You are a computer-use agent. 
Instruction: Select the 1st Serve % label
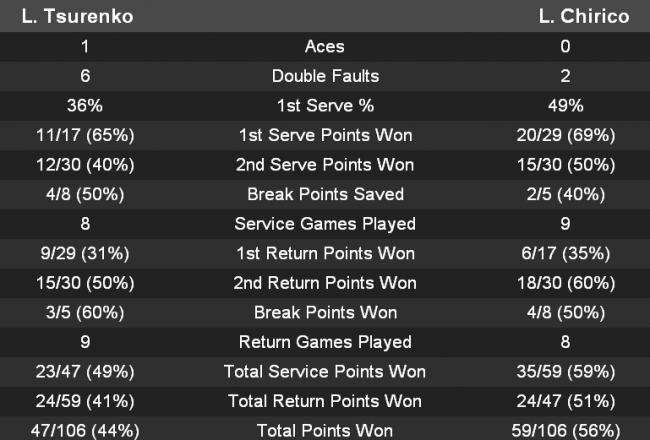324,106
